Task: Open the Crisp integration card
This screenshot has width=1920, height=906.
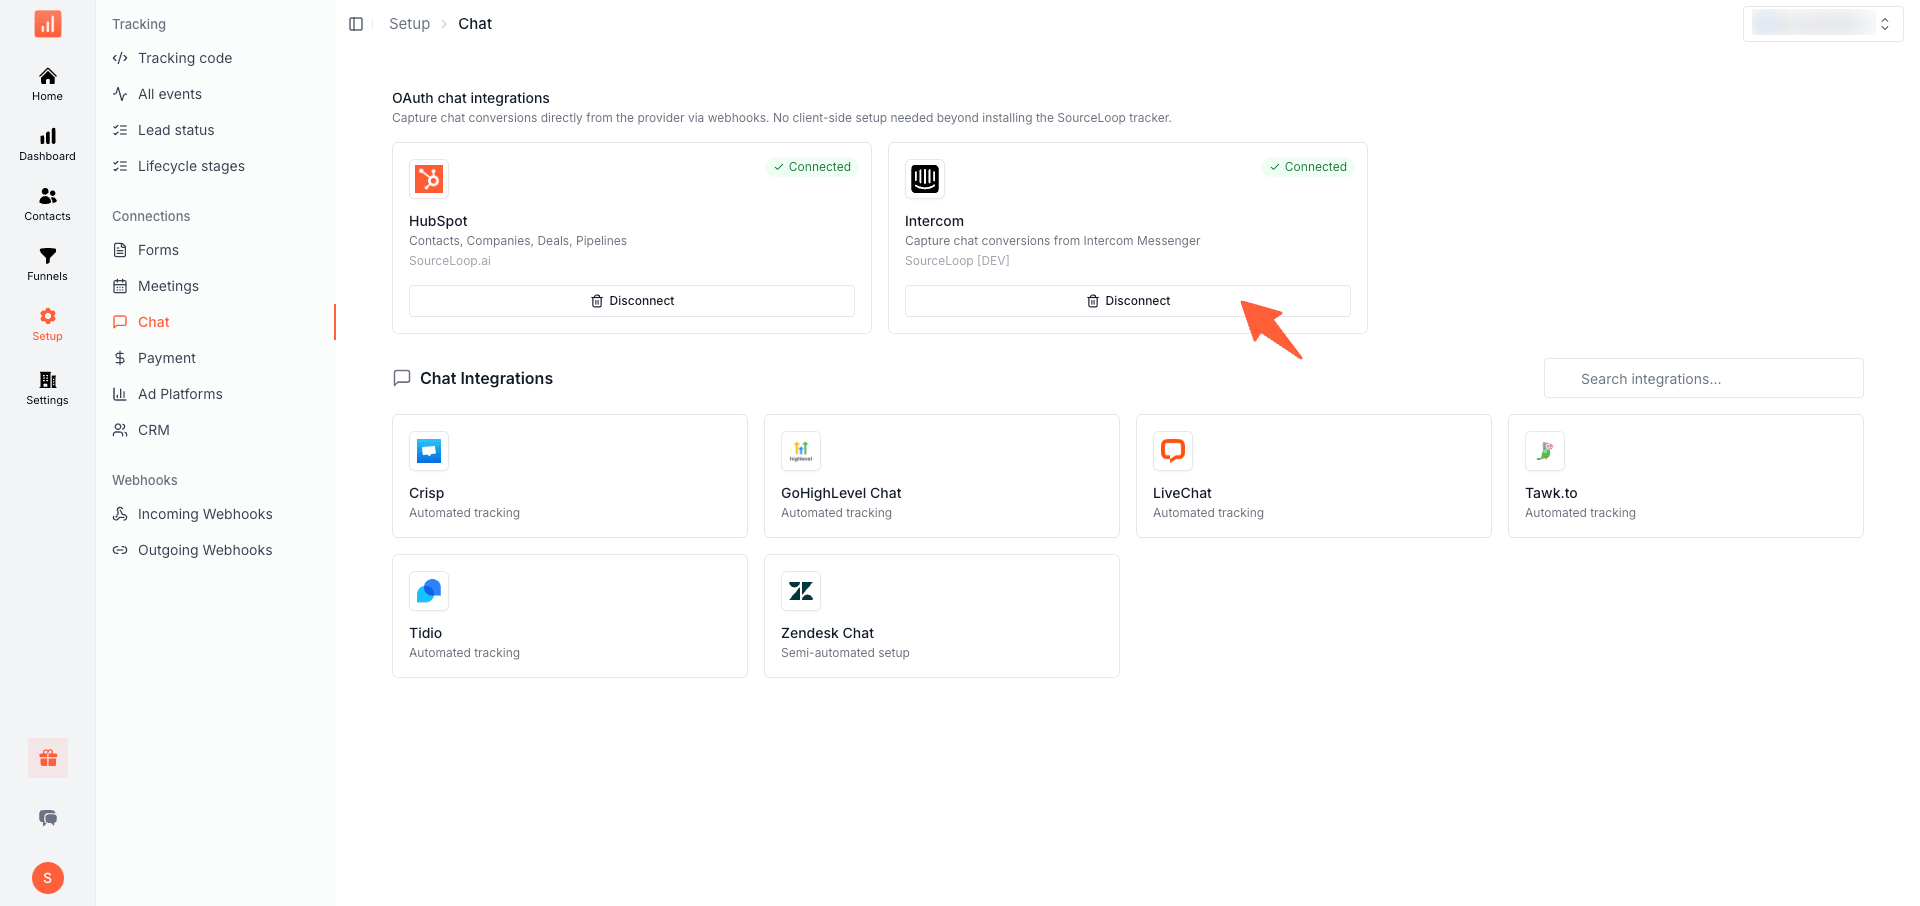Action: pos(570,476)
